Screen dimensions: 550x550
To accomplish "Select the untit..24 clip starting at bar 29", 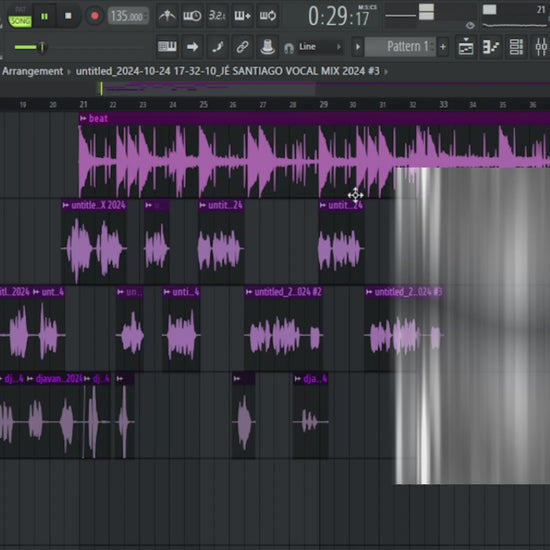I will click(x=345, y=205).
